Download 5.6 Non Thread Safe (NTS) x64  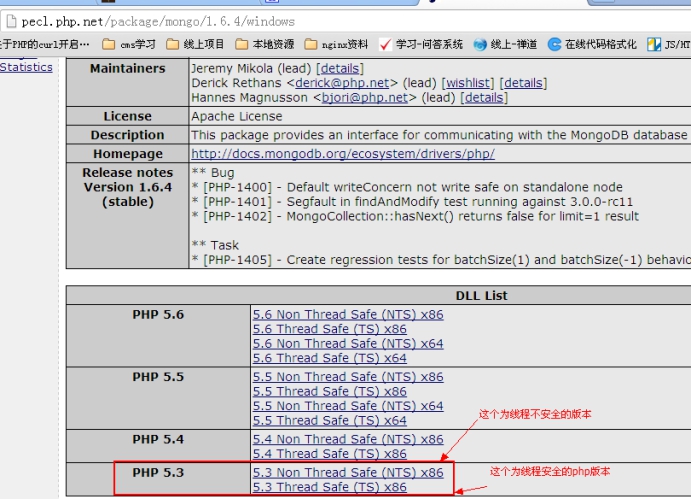tap(348, 344)
